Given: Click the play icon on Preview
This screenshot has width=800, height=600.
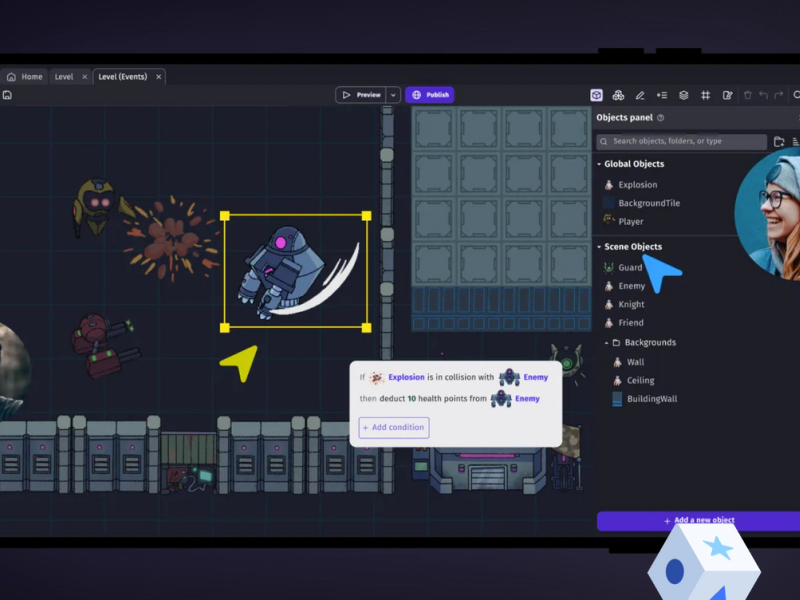Looking at the screenshot, I should coord(346,95).
